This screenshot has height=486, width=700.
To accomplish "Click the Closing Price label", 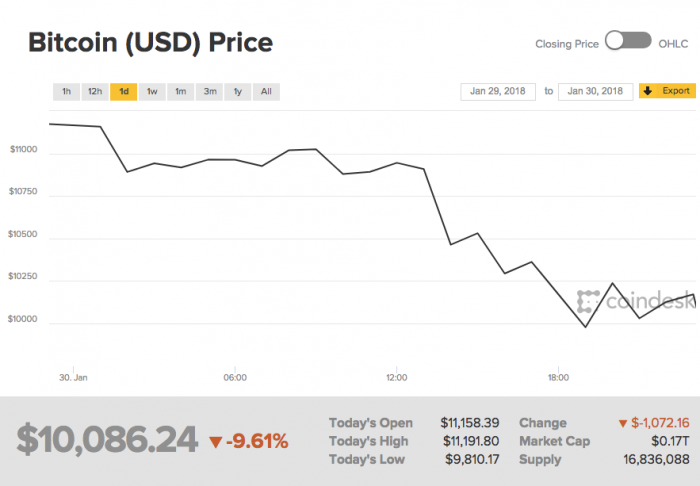I will point(567,43).
